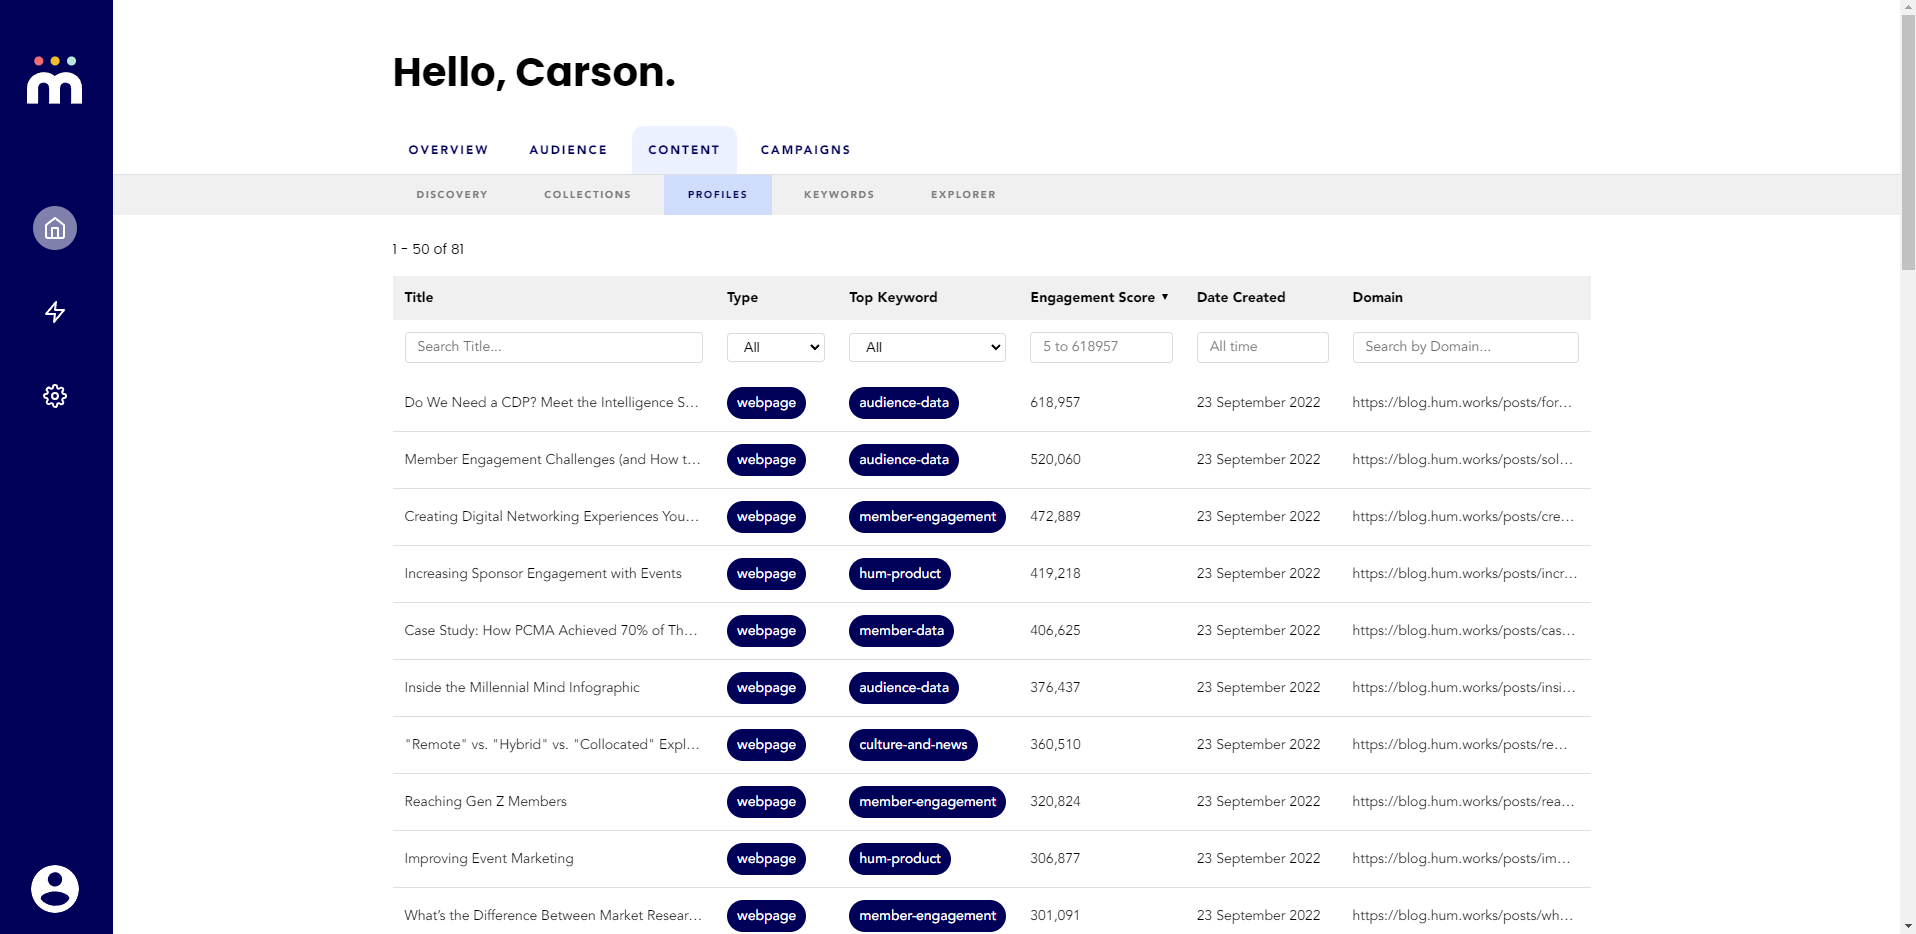Open the Collections sub-tab

[x=587, y=195]
